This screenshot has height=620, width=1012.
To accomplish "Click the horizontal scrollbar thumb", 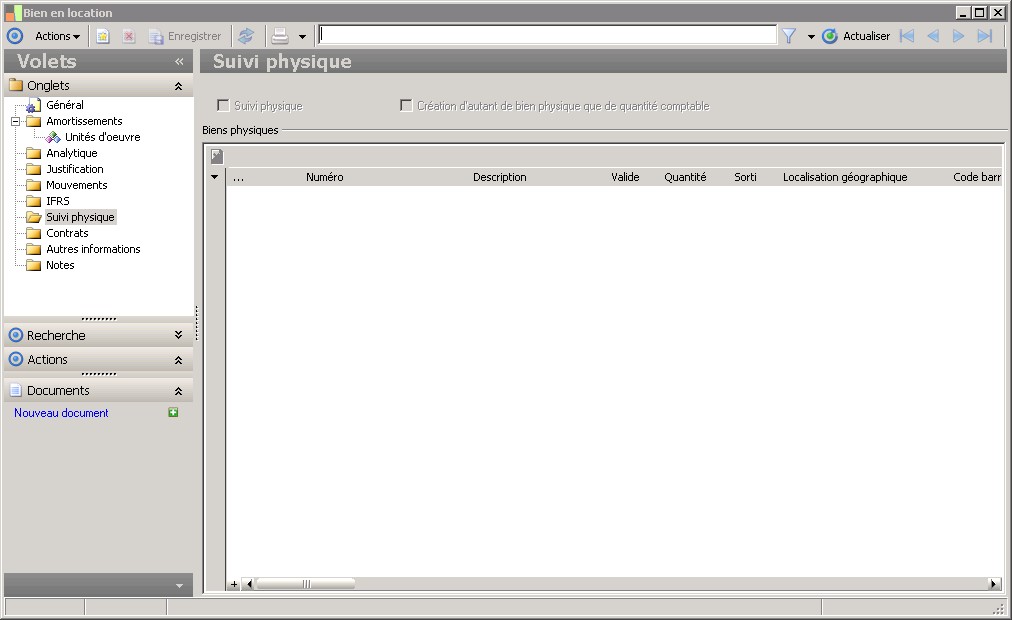I will point(305,584).
